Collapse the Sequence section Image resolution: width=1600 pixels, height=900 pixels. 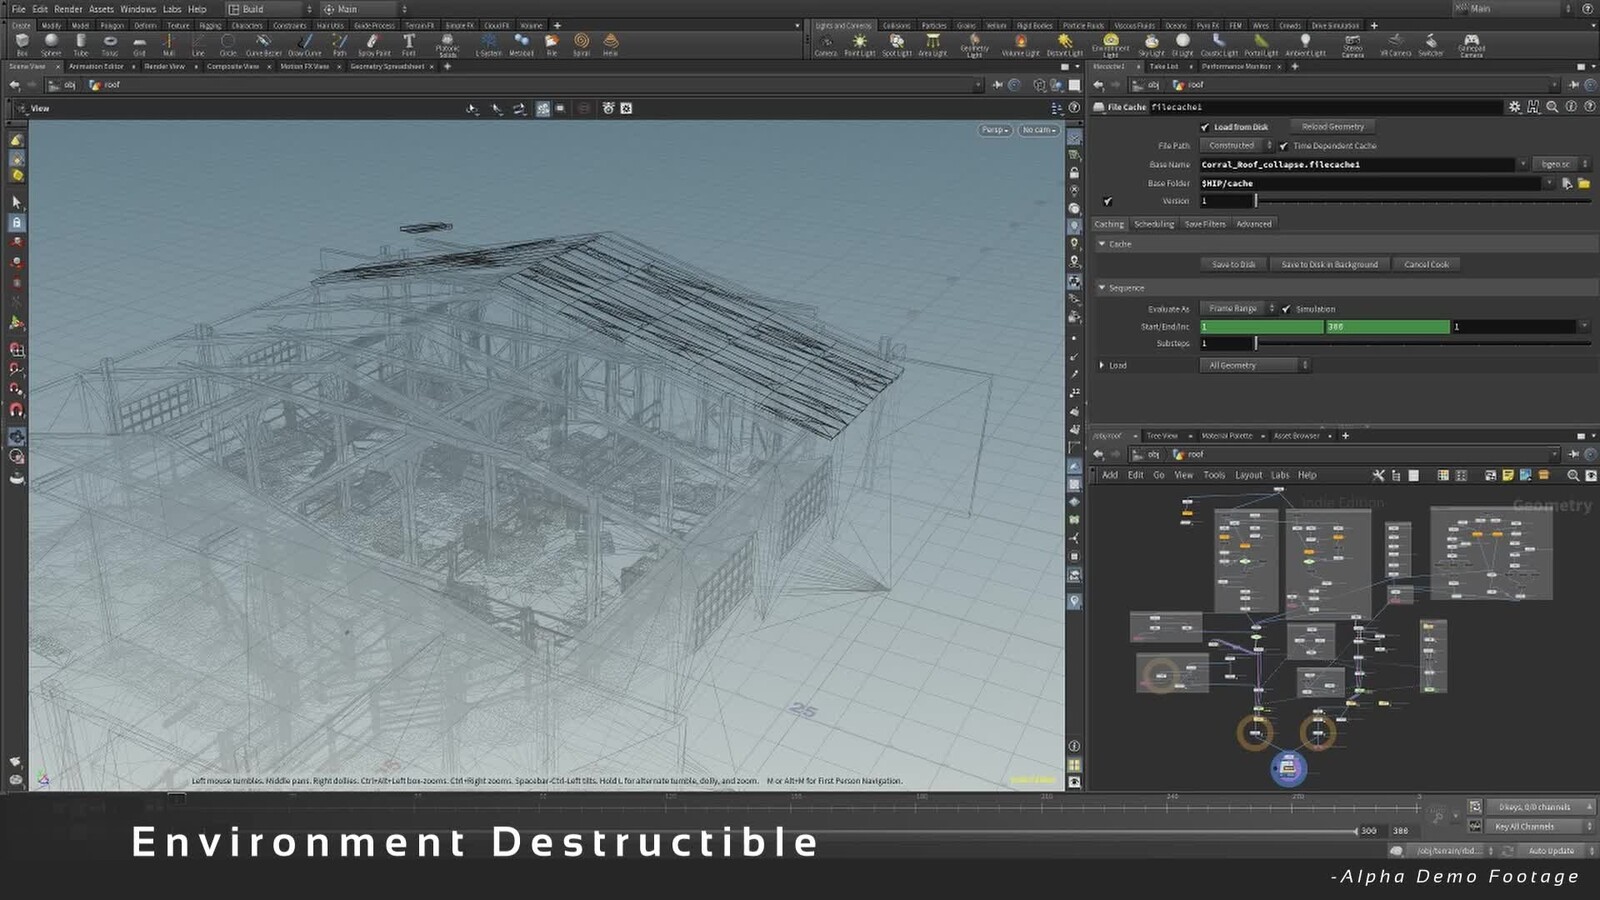1102,288
